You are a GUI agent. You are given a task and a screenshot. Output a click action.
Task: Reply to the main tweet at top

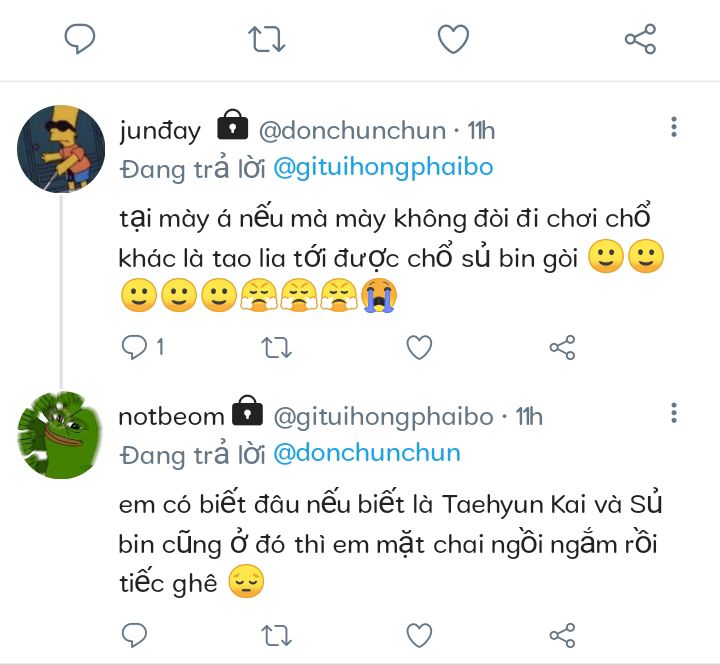pyautogui.click(x=80, y=39)
